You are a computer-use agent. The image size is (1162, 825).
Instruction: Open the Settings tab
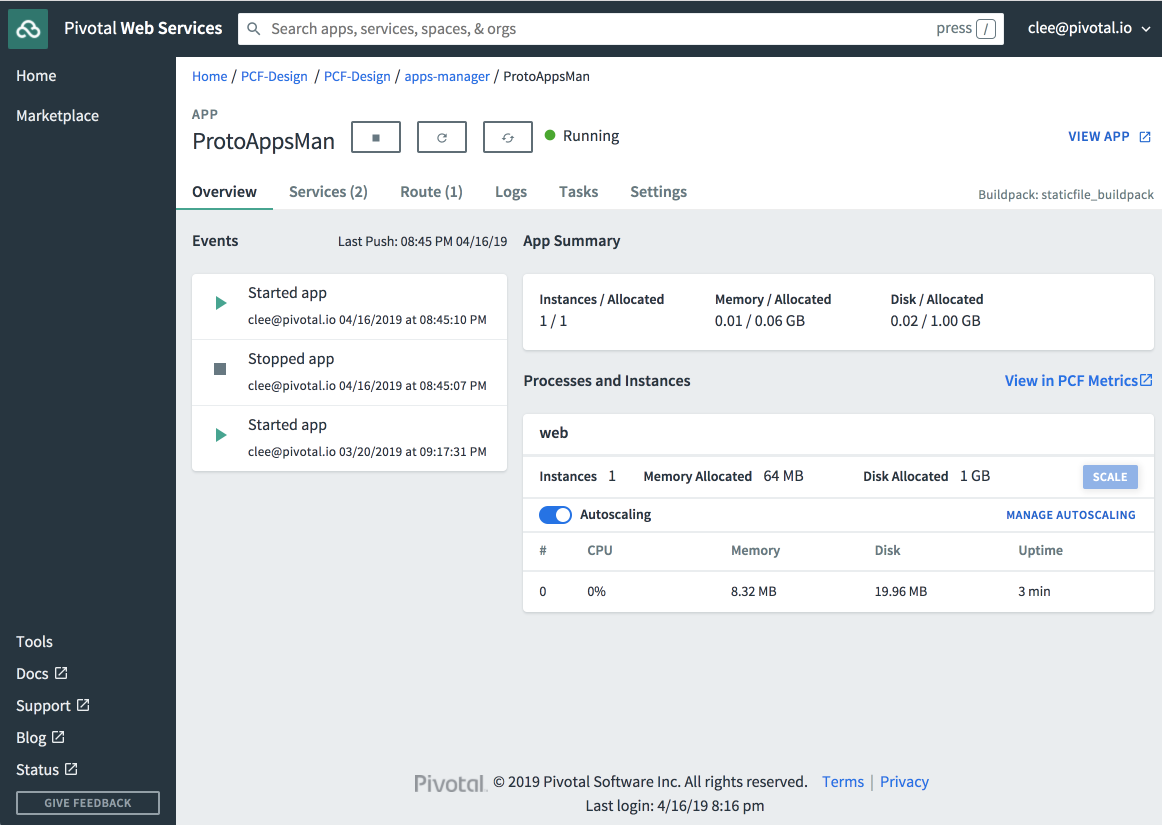coord(658,192)
